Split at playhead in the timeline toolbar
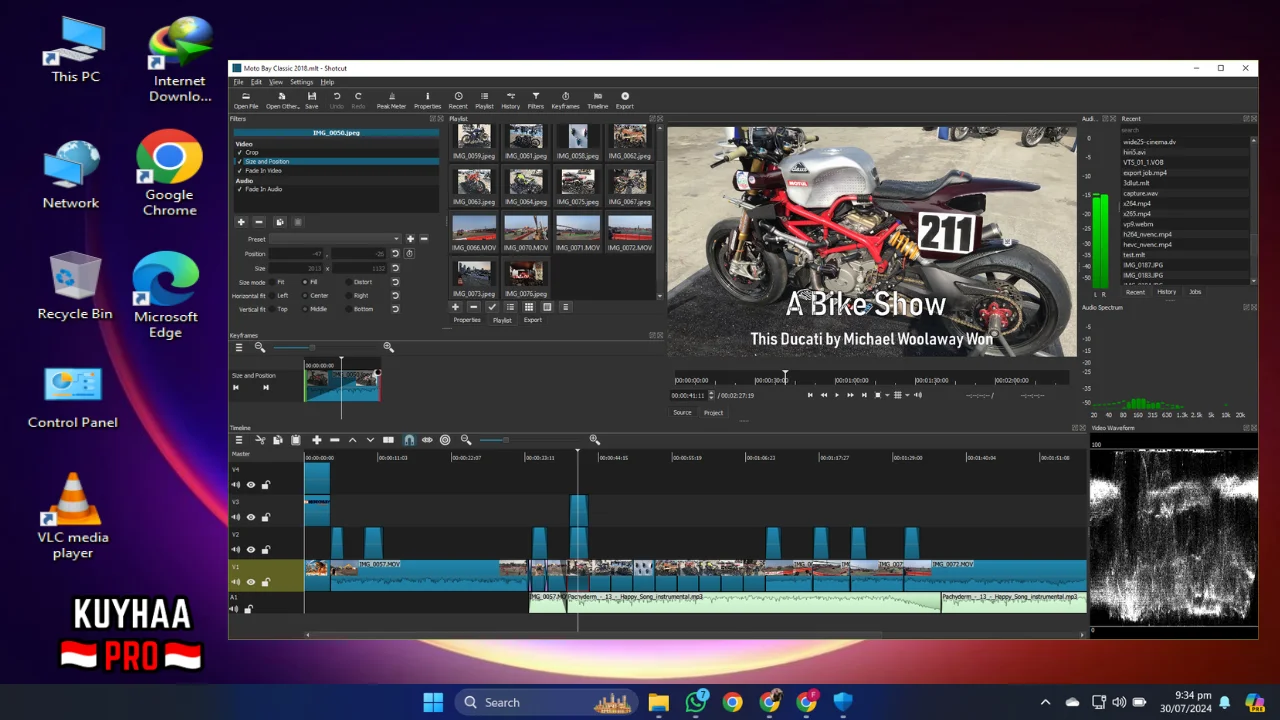1280x720 pixels. [x=388, y=440]
